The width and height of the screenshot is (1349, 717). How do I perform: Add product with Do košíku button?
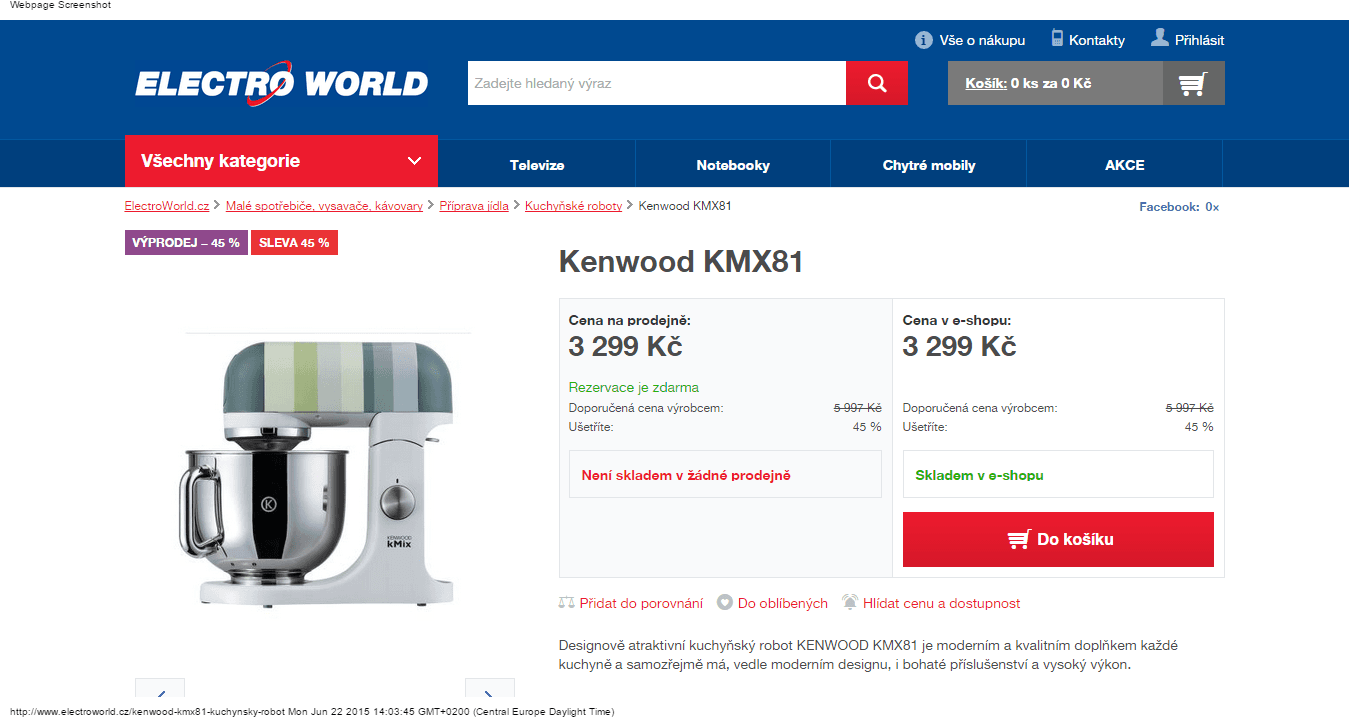pyautogui.click(x=1058, y=539)
